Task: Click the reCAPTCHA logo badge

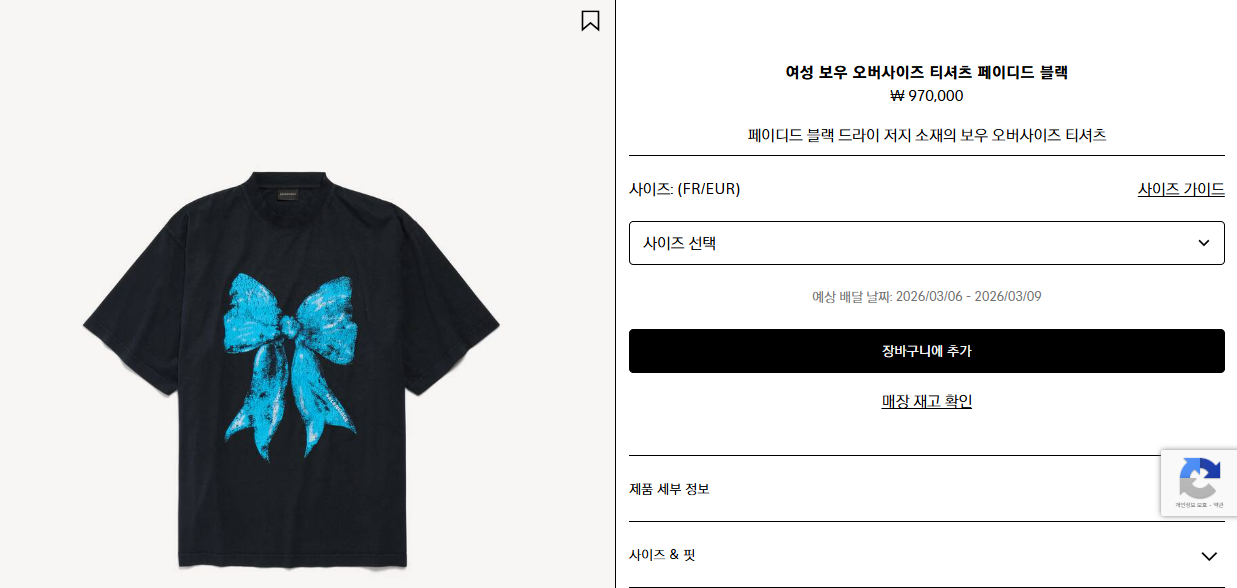Action: coord(1199,477)
